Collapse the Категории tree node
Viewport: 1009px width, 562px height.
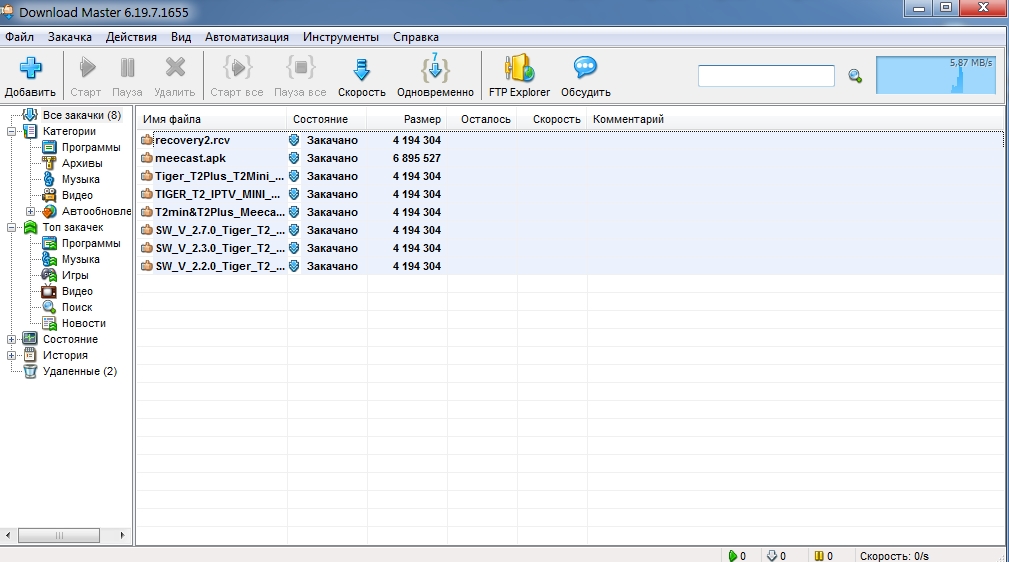point(11,131)
